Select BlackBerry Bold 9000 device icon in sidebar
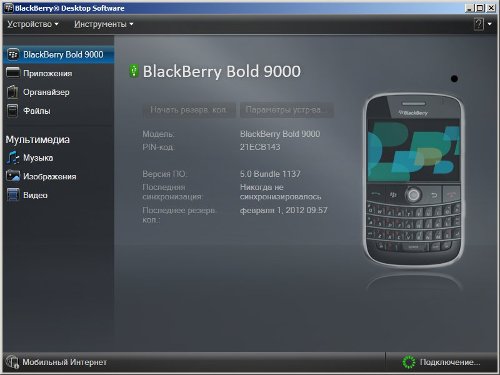 point(13,54)
